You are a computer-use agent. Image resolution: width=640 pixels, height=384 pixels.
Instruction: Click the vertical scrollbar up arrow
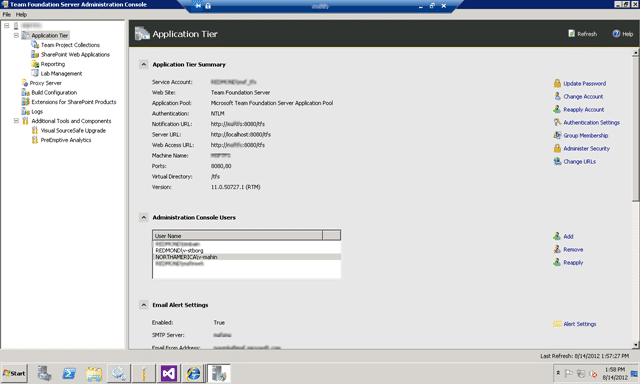point(636,53)
